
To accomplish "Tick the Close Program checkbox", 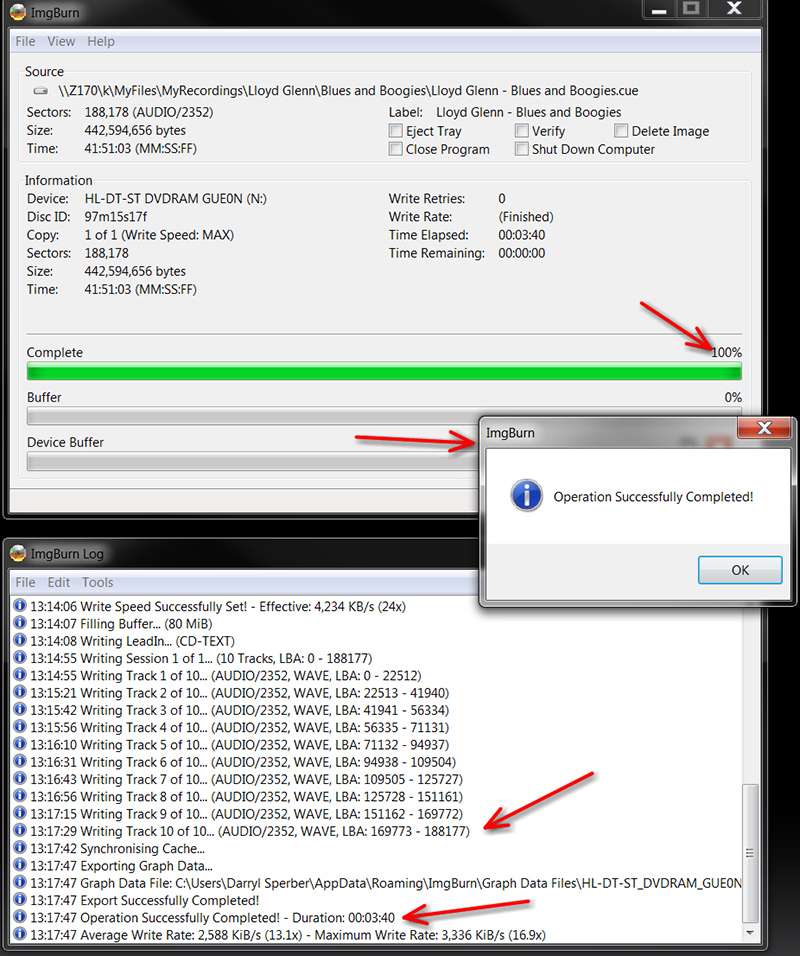I will tap(396, 149).
